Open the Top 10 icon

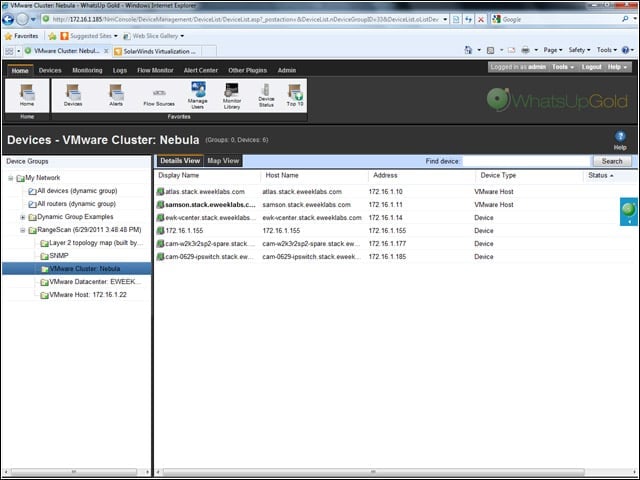pos(295,95)
